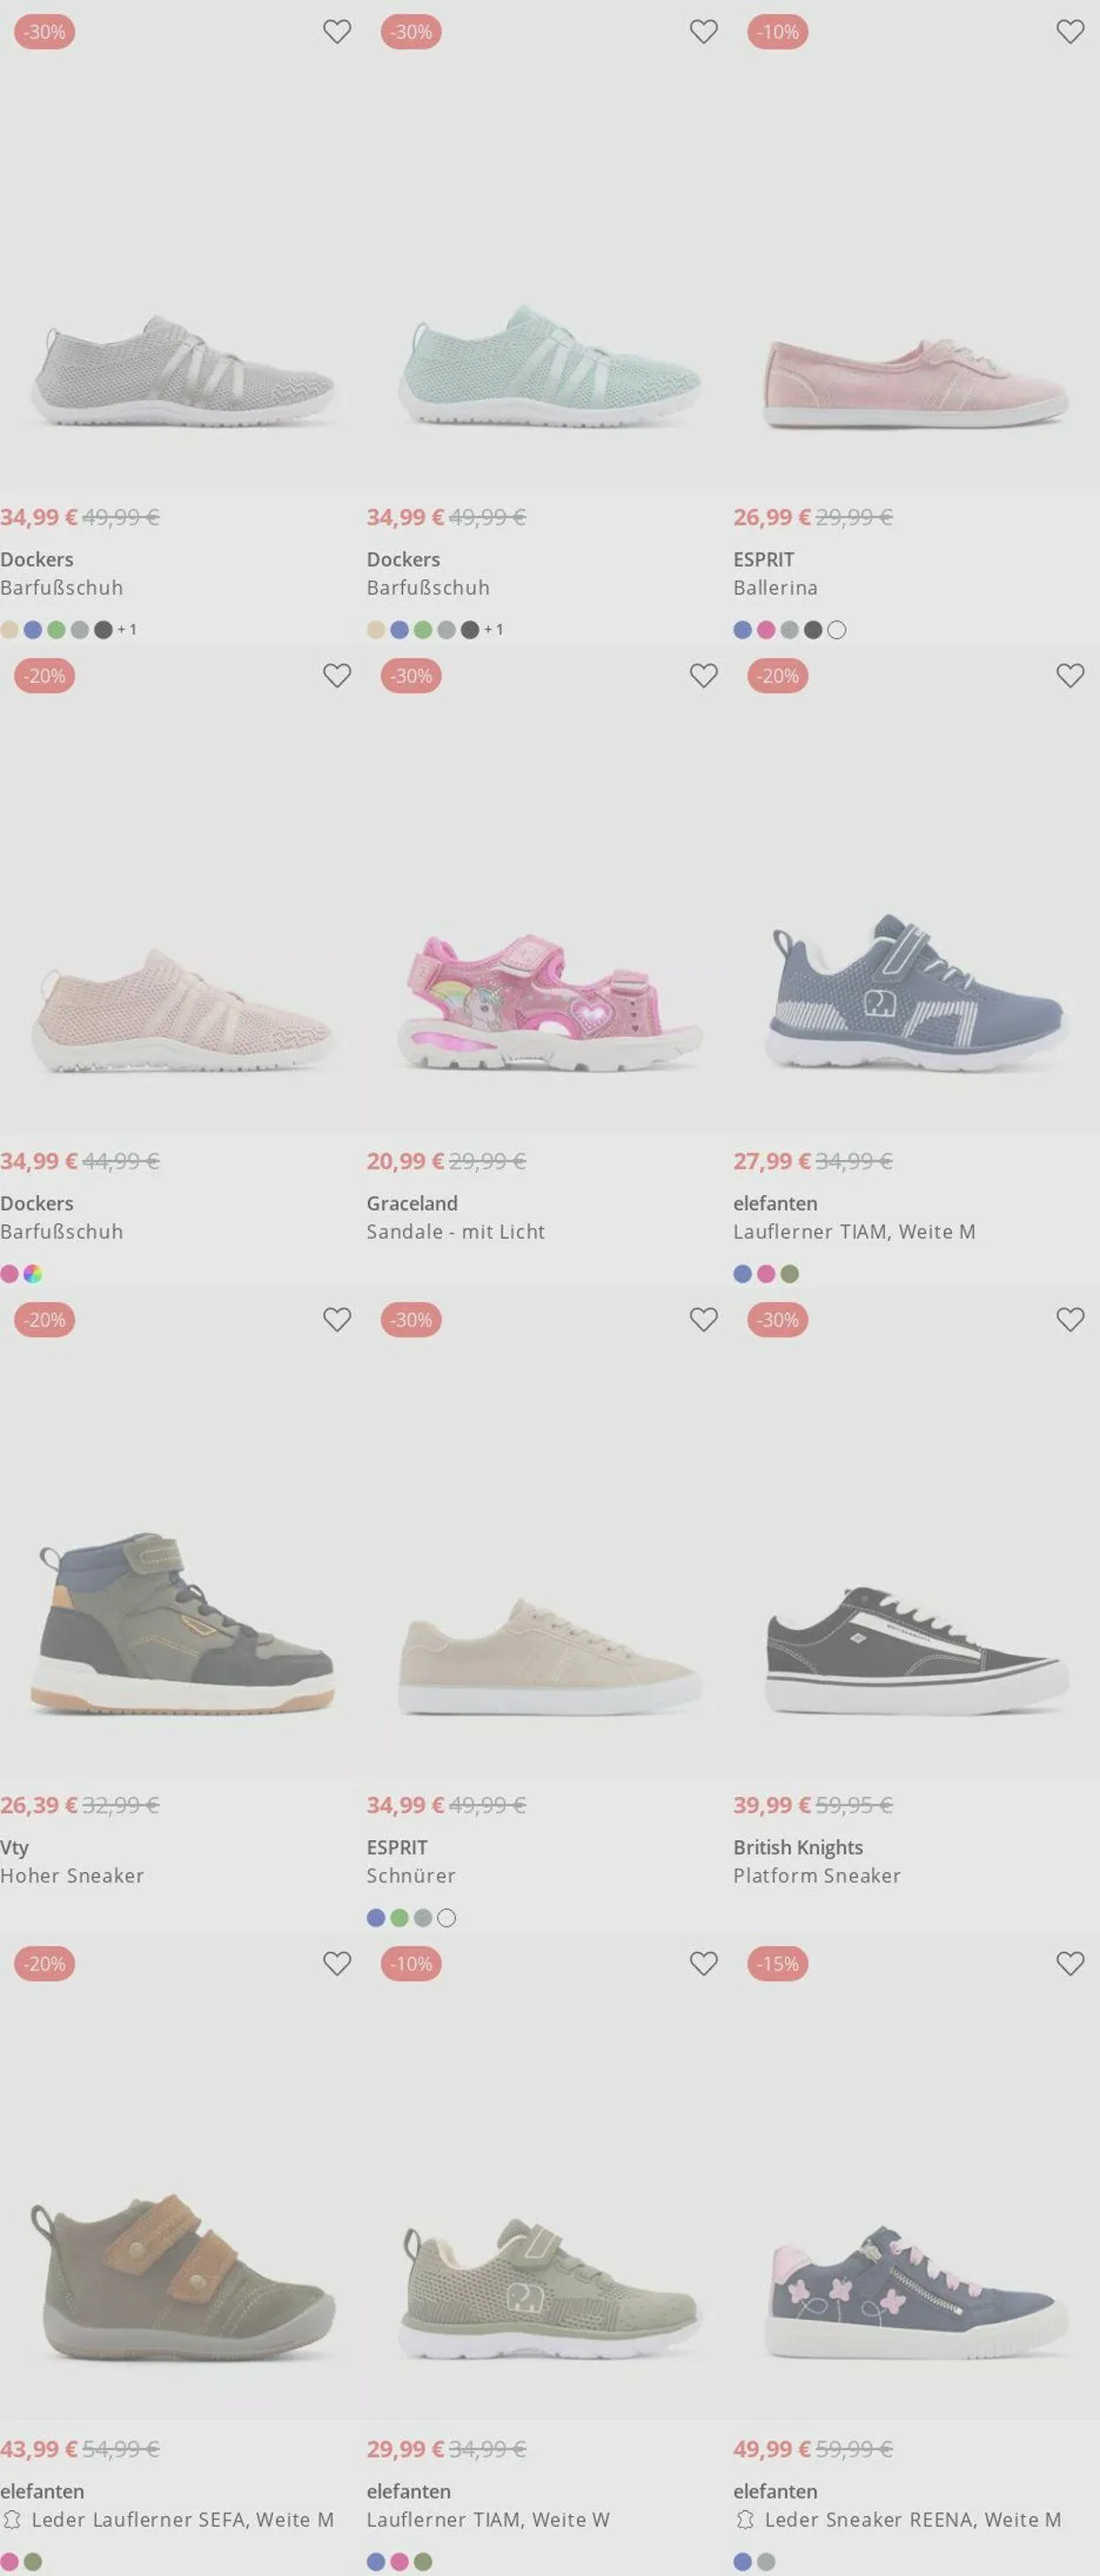Click the Vty high sneaker product image

(183, 1622)
